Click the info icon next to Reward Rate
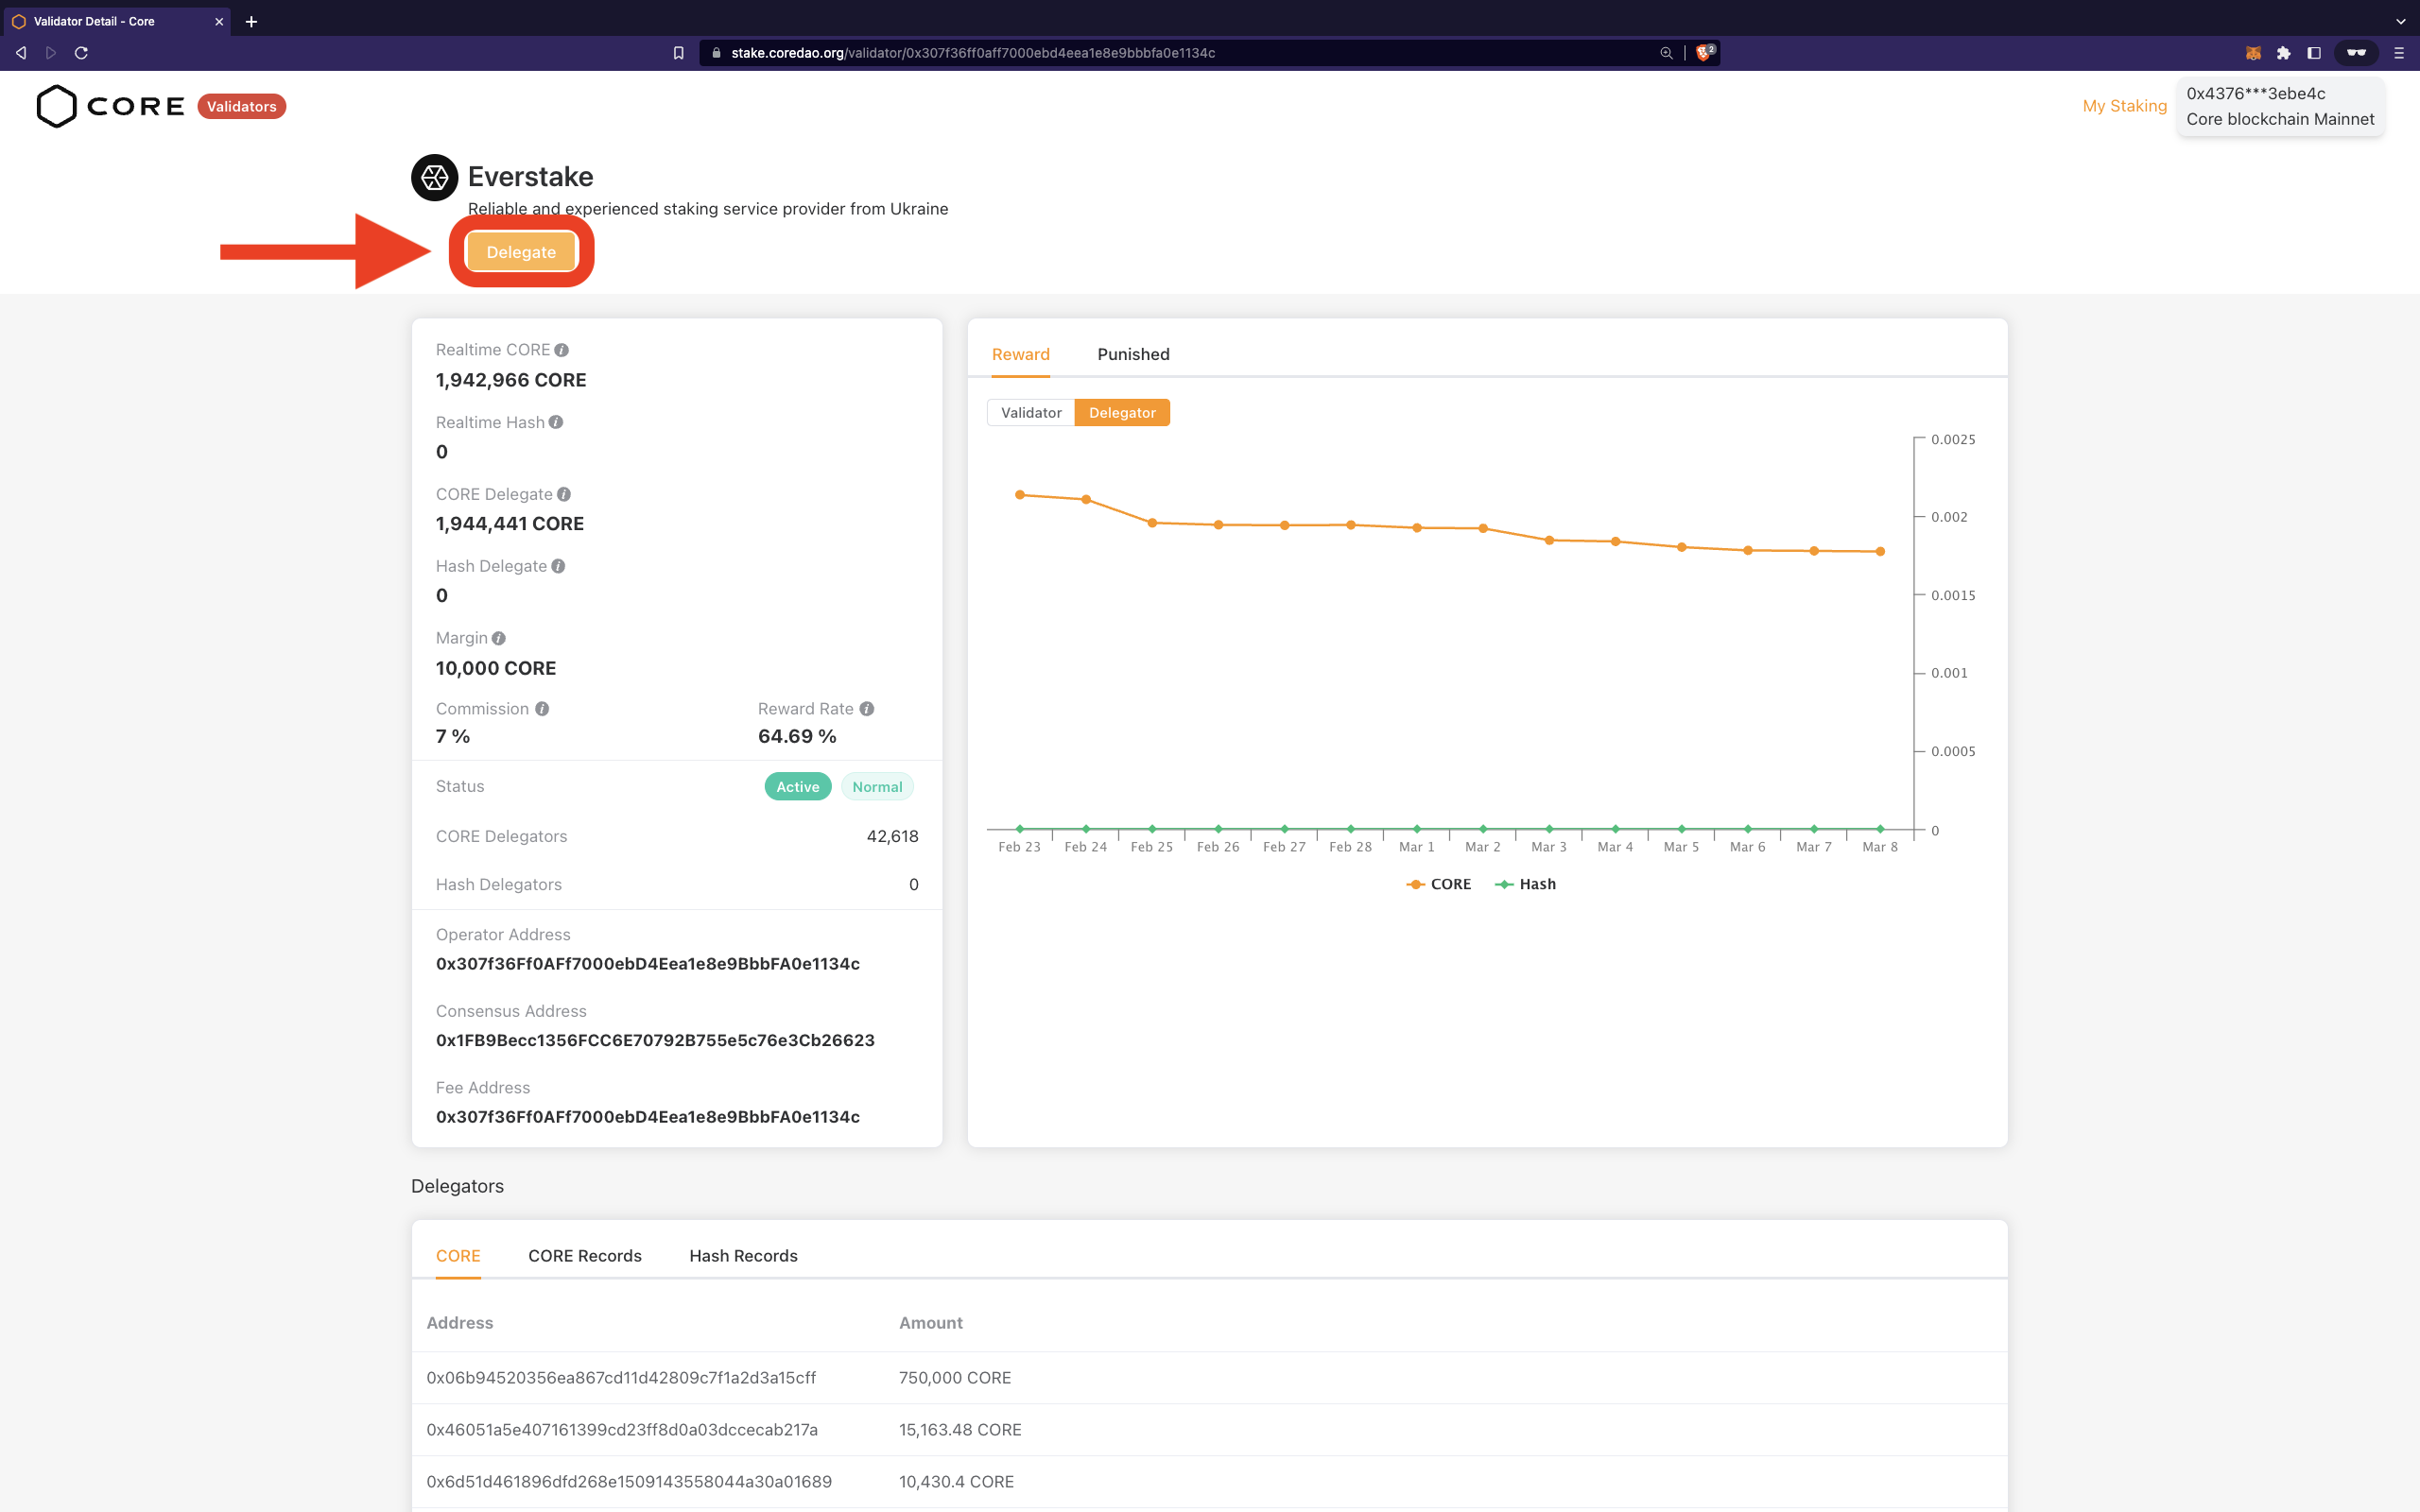 pos(866,708)
